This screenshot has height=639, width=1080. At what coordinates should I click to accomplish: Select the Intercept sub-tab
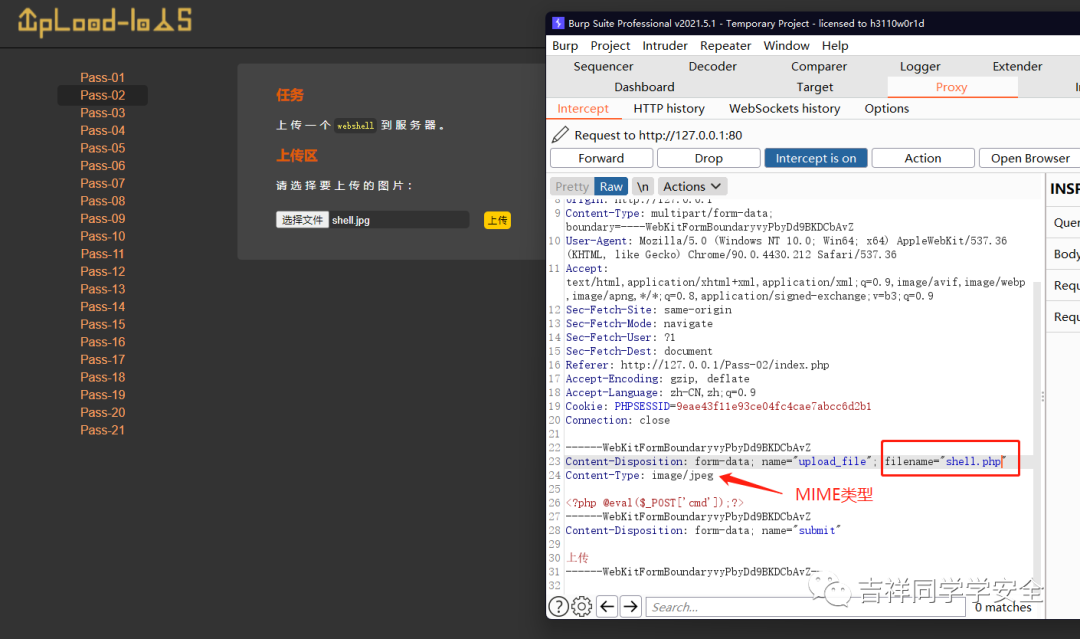point(583,108)
